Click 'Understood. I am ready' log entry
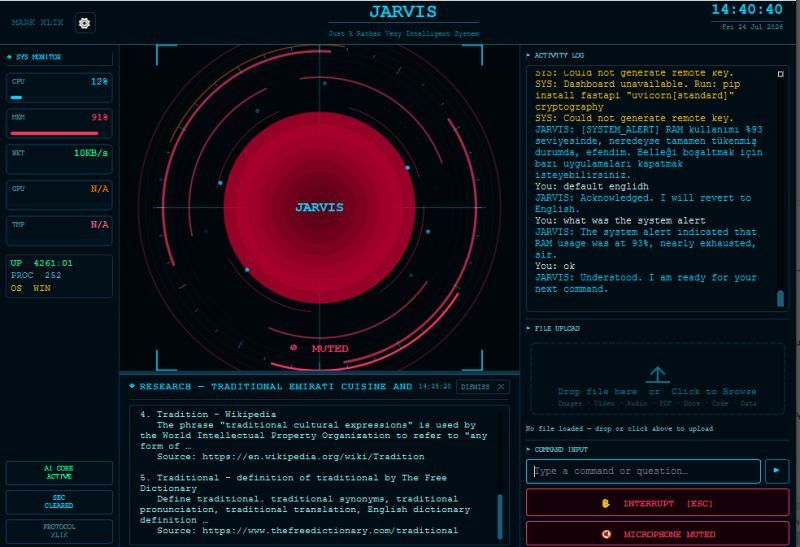Viewport: 800px width, 547px height. pyautogui.click(x=646, y=283)
